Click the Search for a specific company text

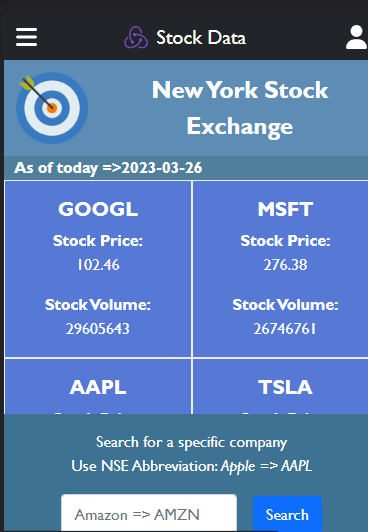[x=191, y=442]
